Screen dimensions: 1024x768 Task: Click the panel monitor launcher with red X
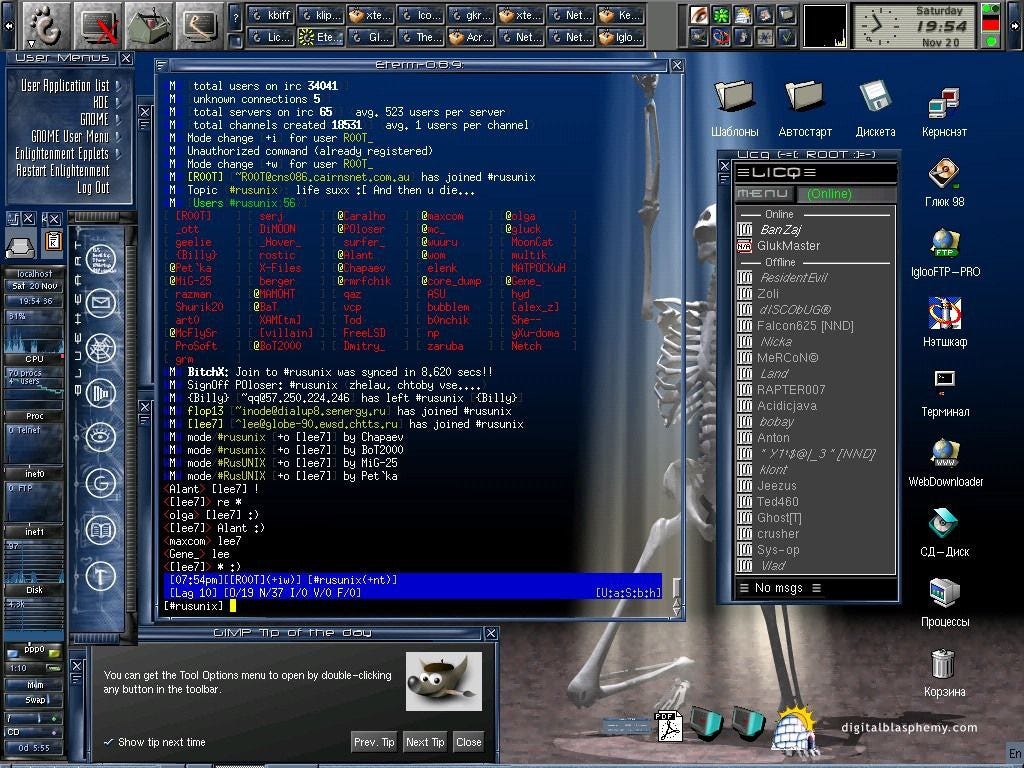98,25
